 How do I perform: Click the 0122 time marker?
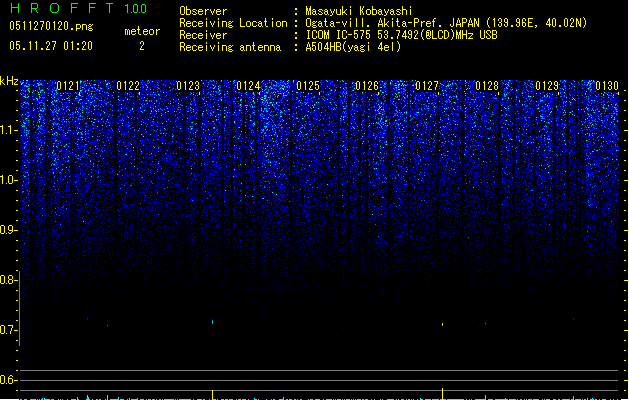click(128, 86)
